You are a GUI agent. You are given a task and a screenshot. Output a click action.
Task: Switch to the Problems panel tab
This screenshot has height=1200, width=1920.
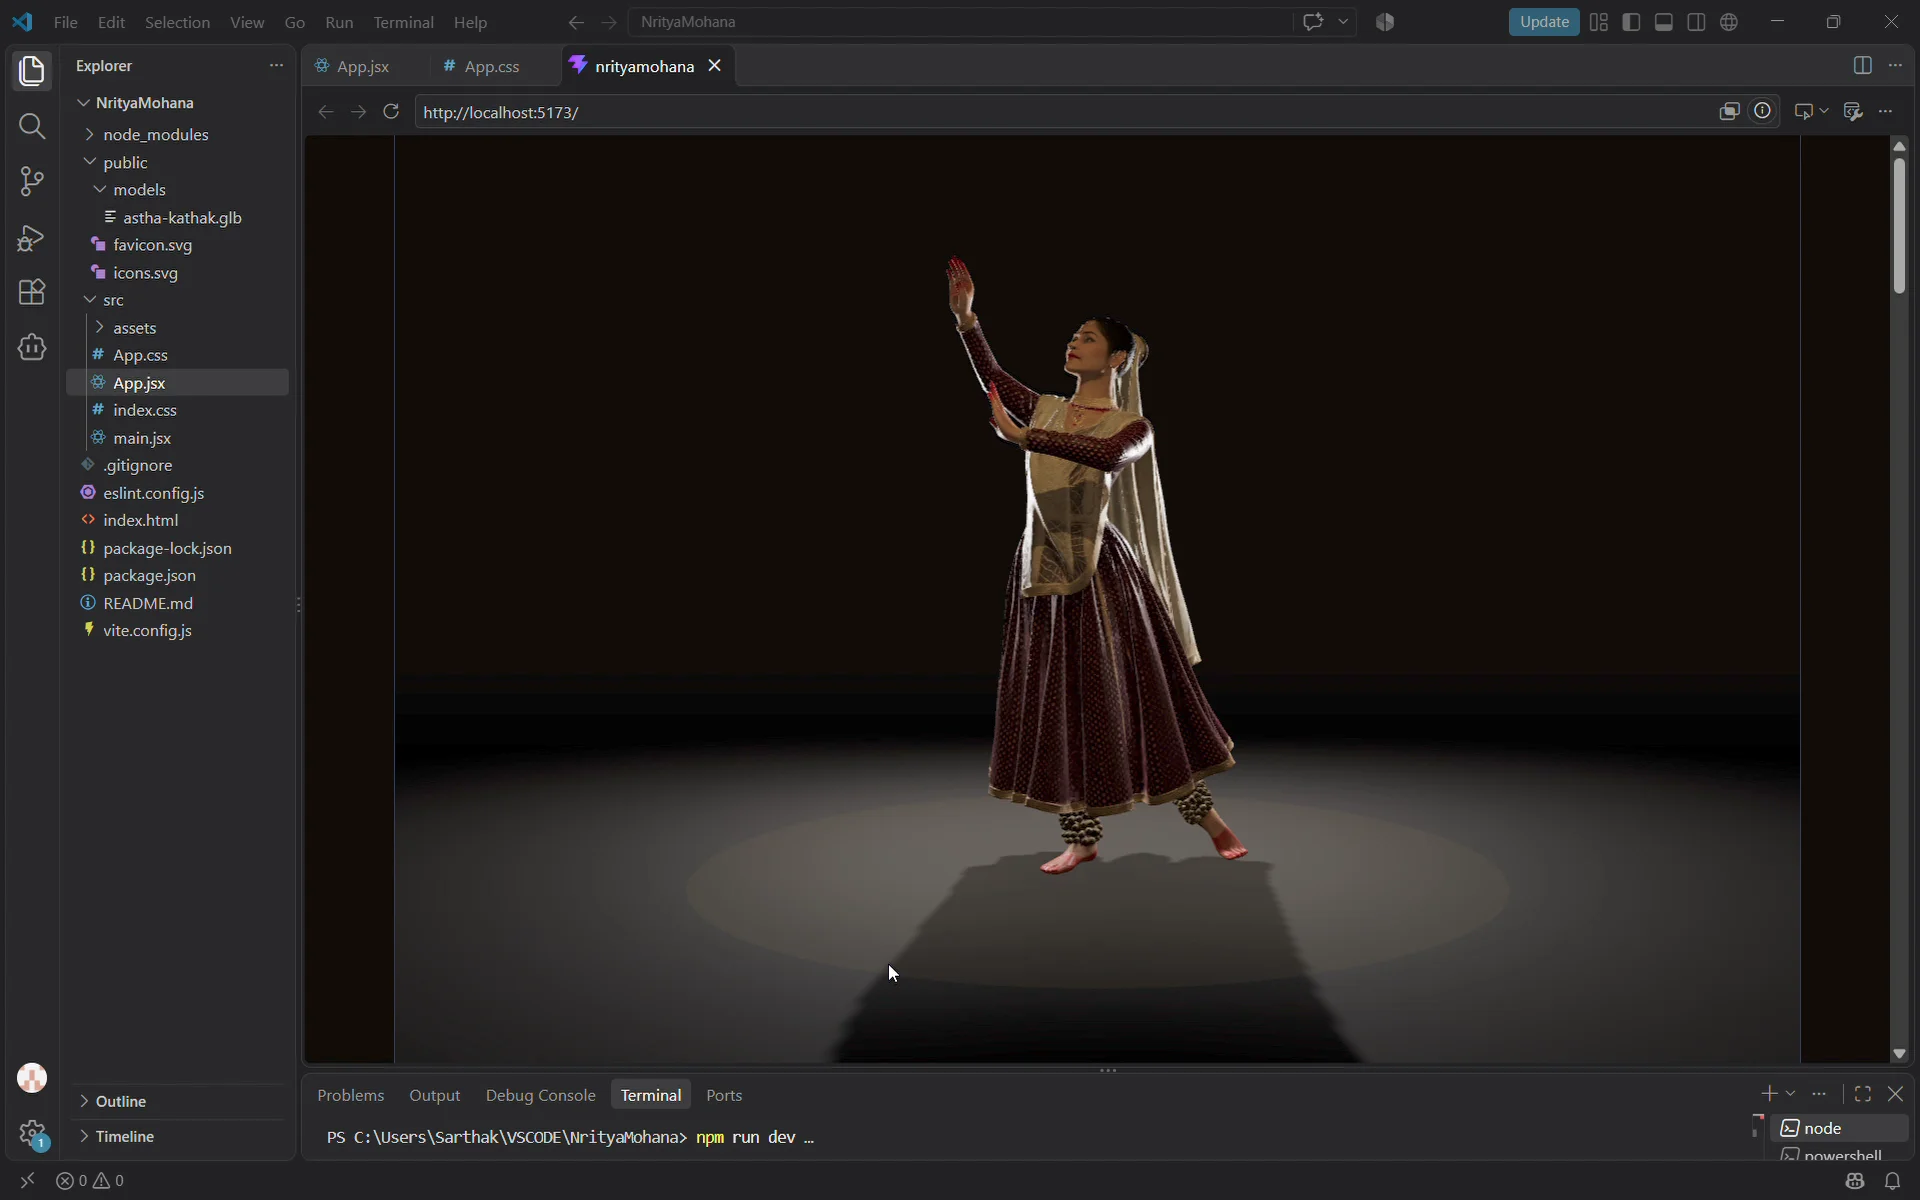350,1095
